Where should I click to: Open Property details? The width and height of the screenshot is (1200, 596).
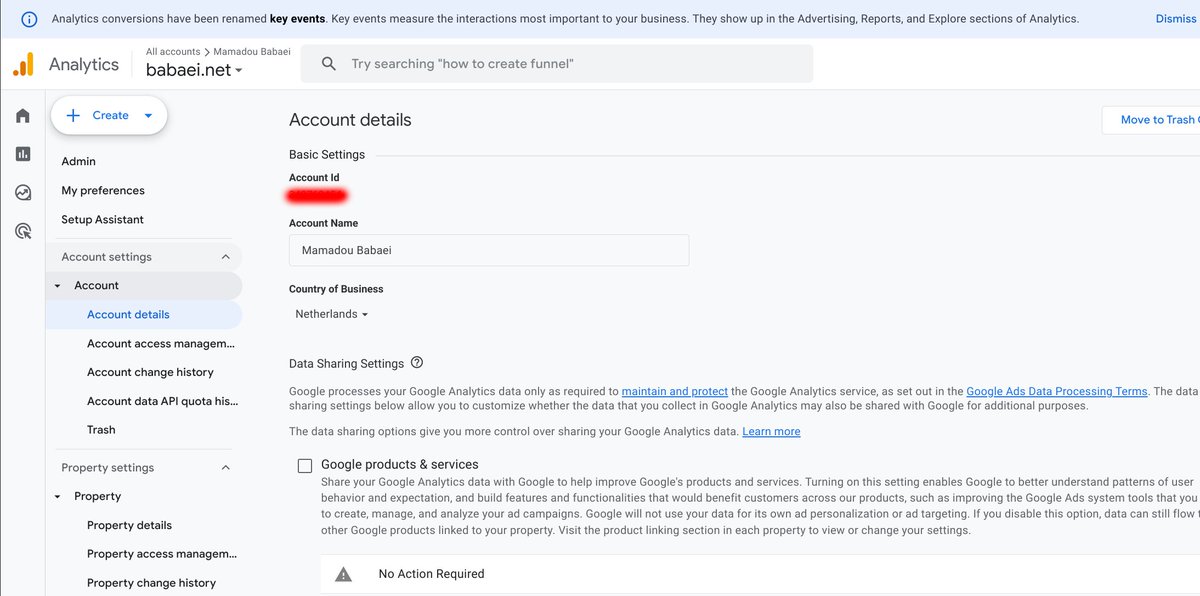click(x=129, y=525)
